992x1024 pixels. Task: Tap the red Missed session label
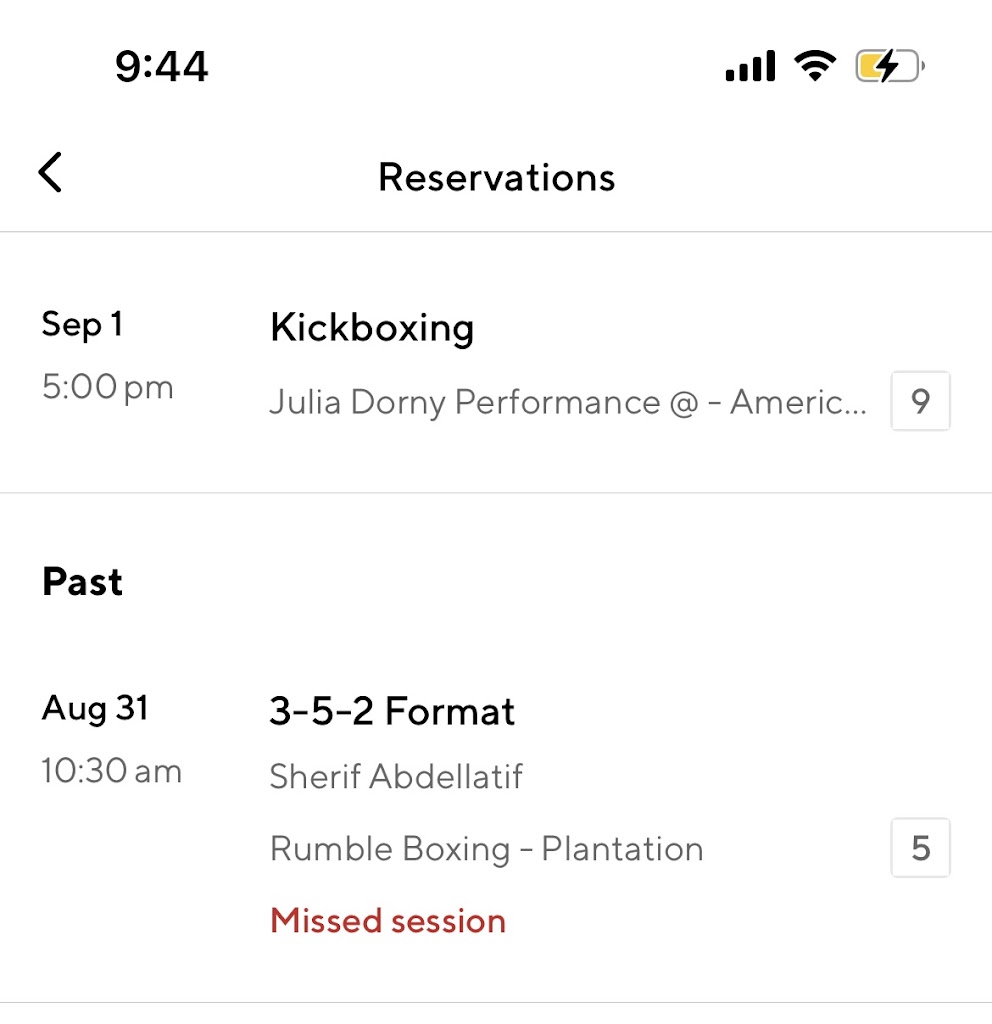[388, 920]
